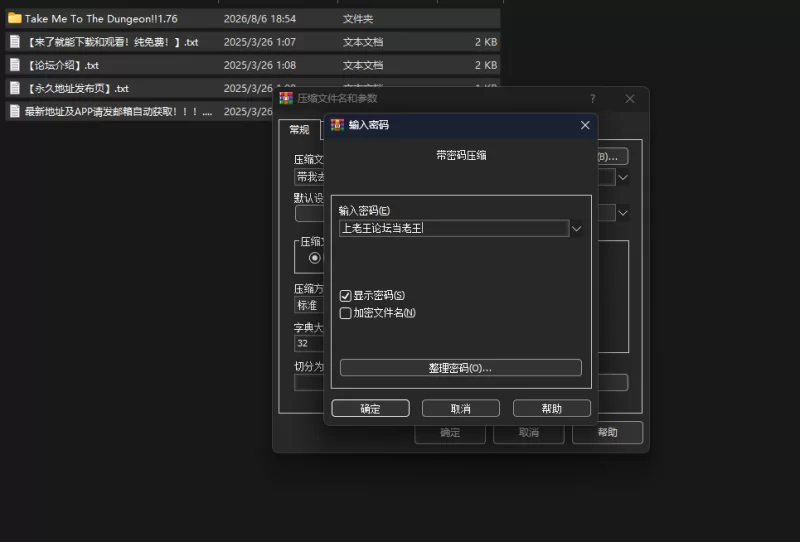
Task: Enable the 加密文件名 checkbox
Action: (345, 313)
